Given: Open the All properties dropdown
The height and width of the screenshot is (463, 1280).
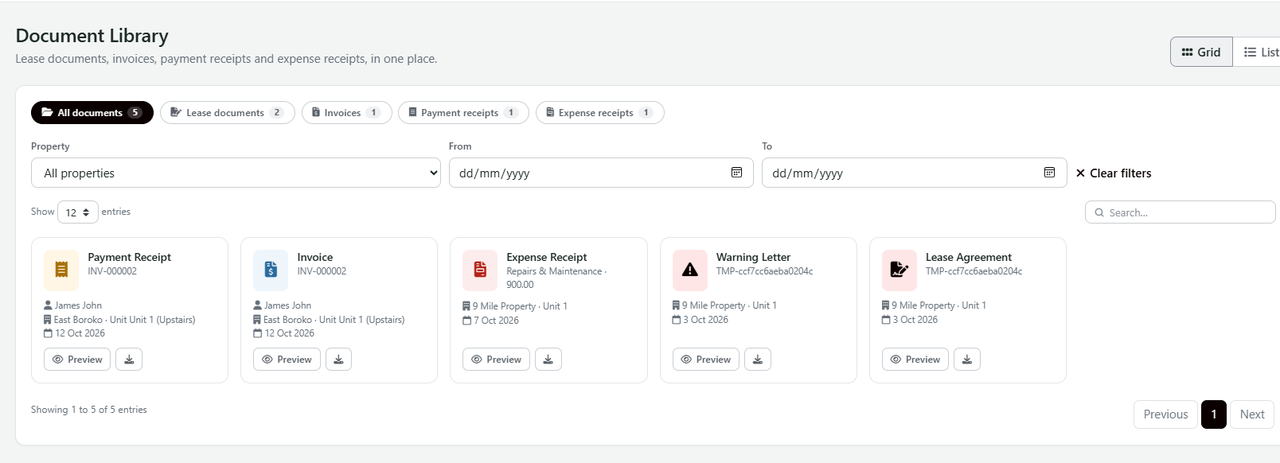Looking at the screenshot, I should pos(236,173).
